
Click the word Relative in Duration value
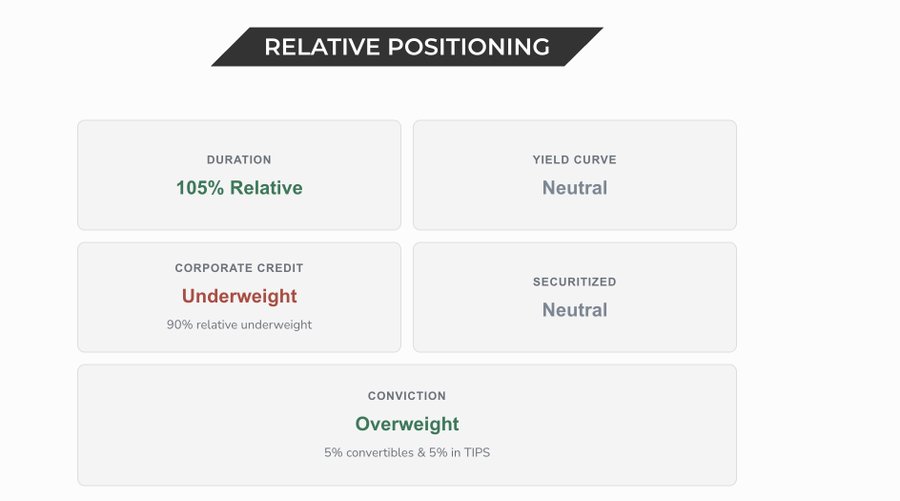pyautogui.click(x=266, y=188)
